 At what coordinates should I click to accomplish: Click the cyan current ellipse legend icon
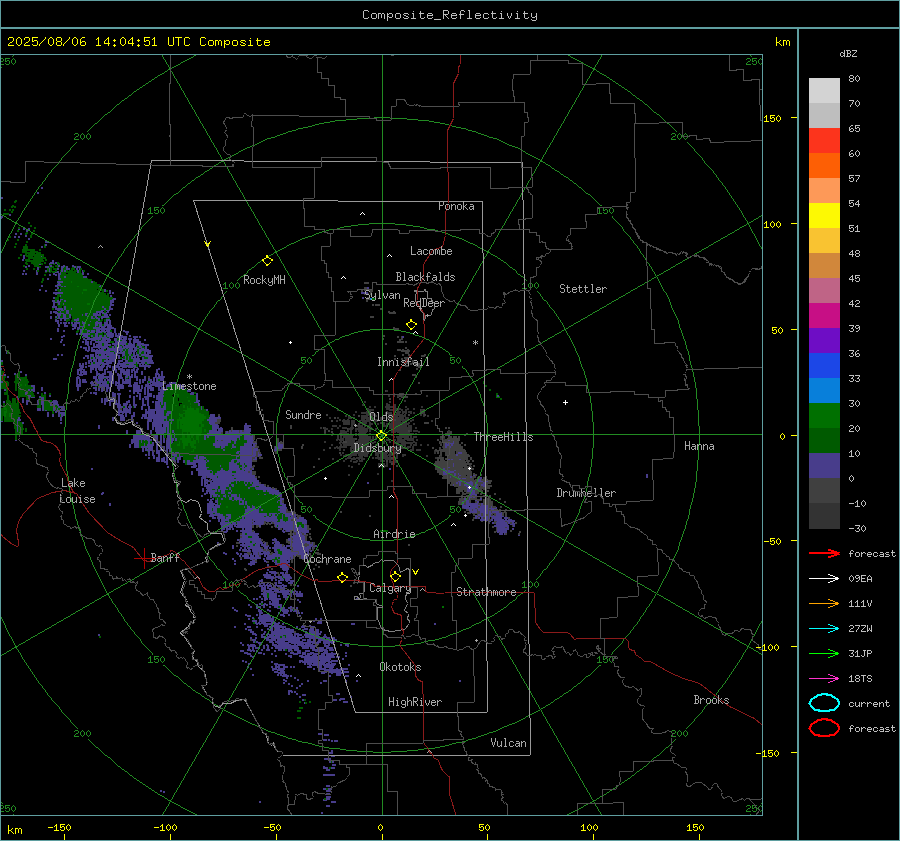(824, 703)
